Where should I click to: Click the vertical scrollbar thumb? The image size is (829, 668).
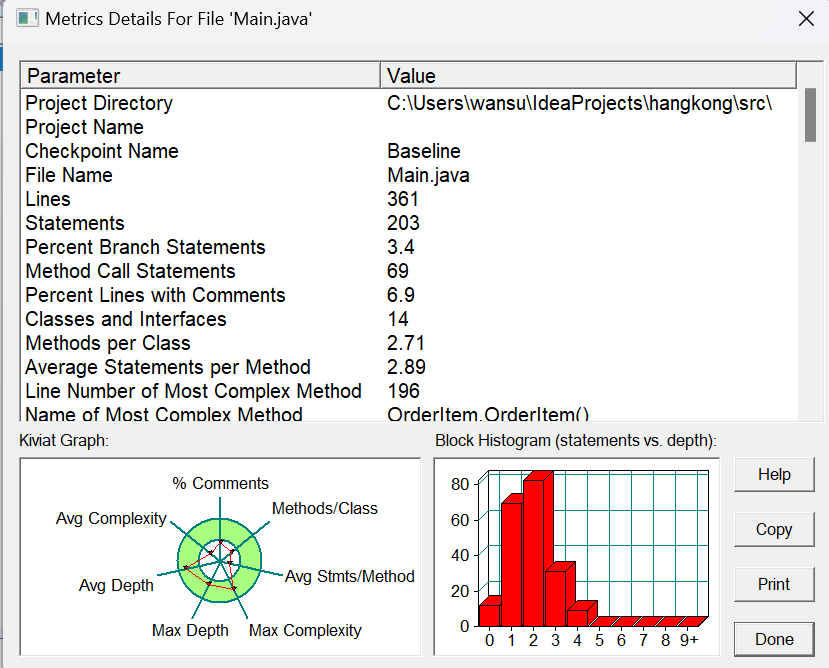810,115
